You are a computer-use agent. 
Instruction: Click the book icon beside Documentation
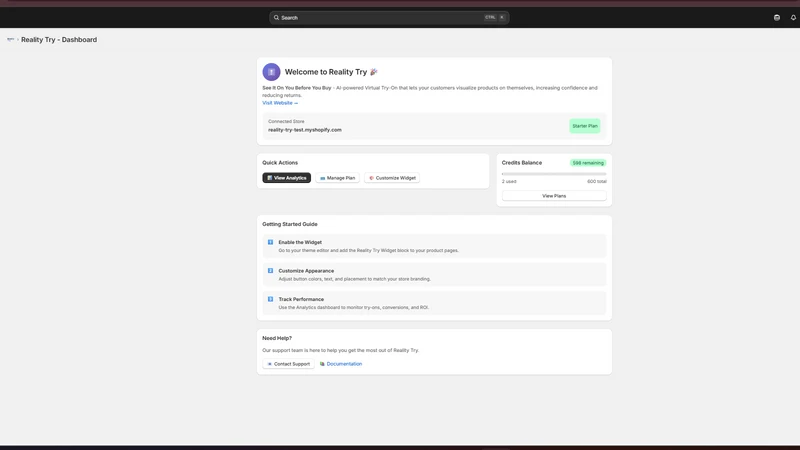322,364
